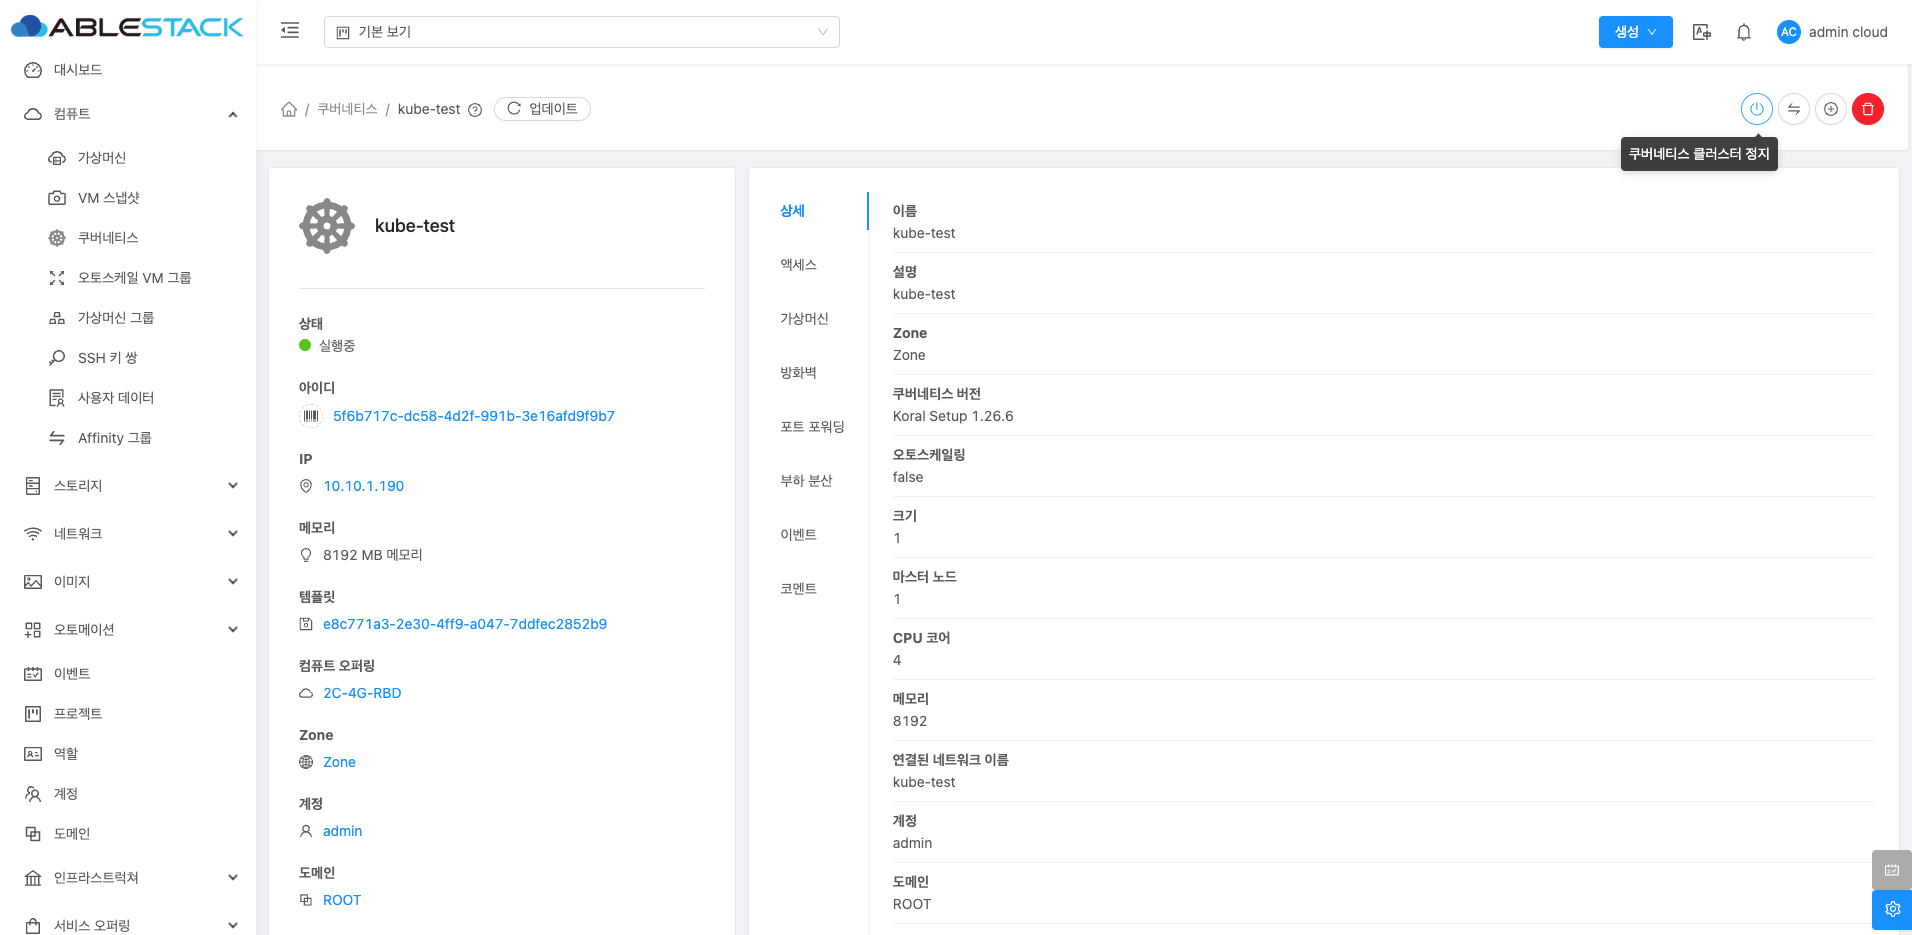Toggle the sidebar collapse menu icon
This screenshot has height=935, width=1912.
tap(290, 31)
